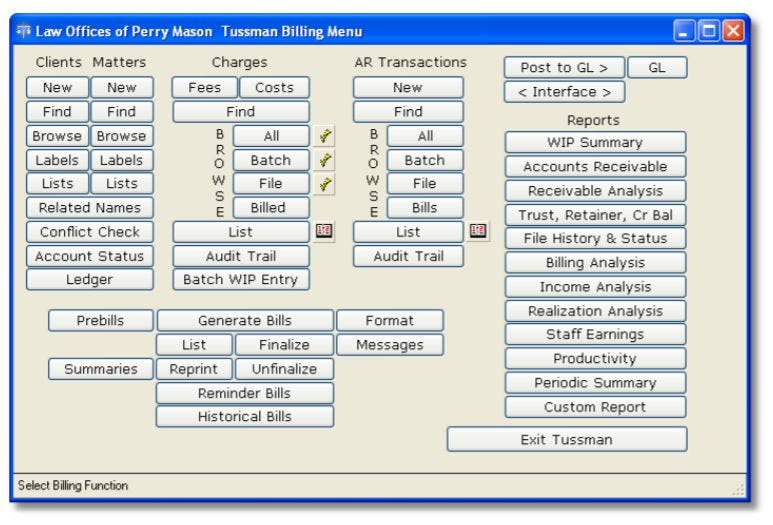Open the WIP Summary report
Image resolution: width=773 pixels, height=525 pixels.
[x=596, y=142]
